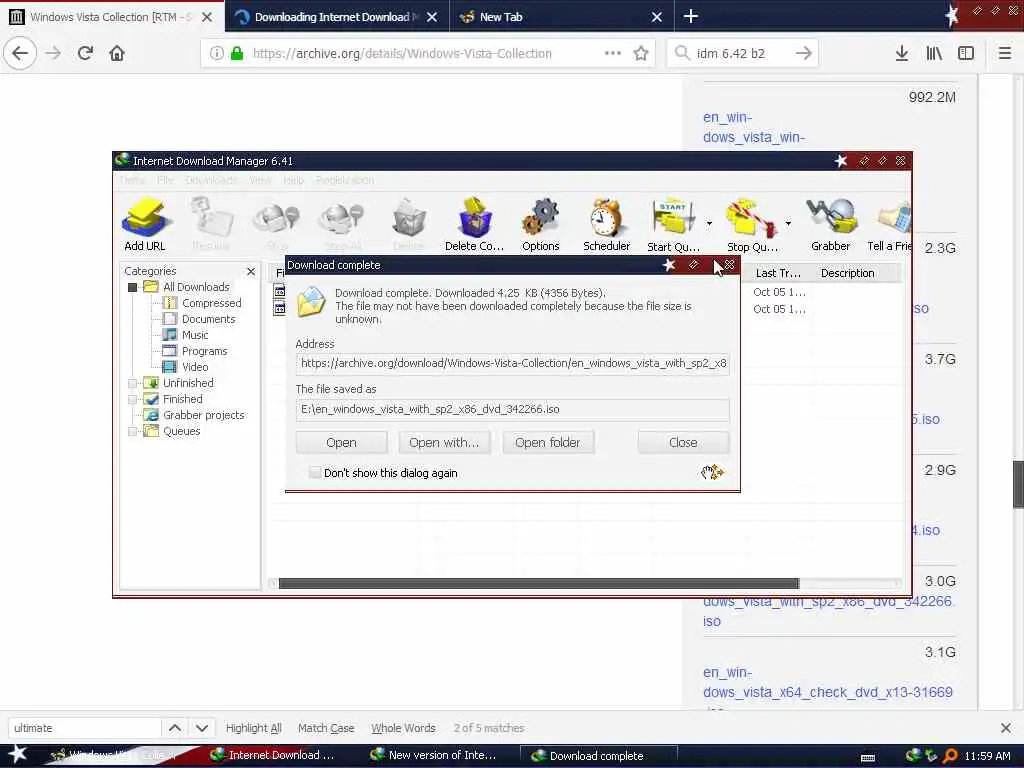Toggle Whole Words in find bar
Image resolution: width=1024 pixels, height=768 pixels.
tap(403, 728)
